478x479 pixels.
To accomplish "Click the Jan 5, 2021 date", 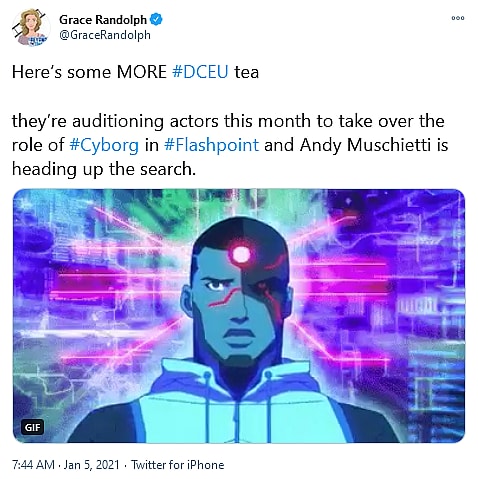I will click(x=91, y=465).
